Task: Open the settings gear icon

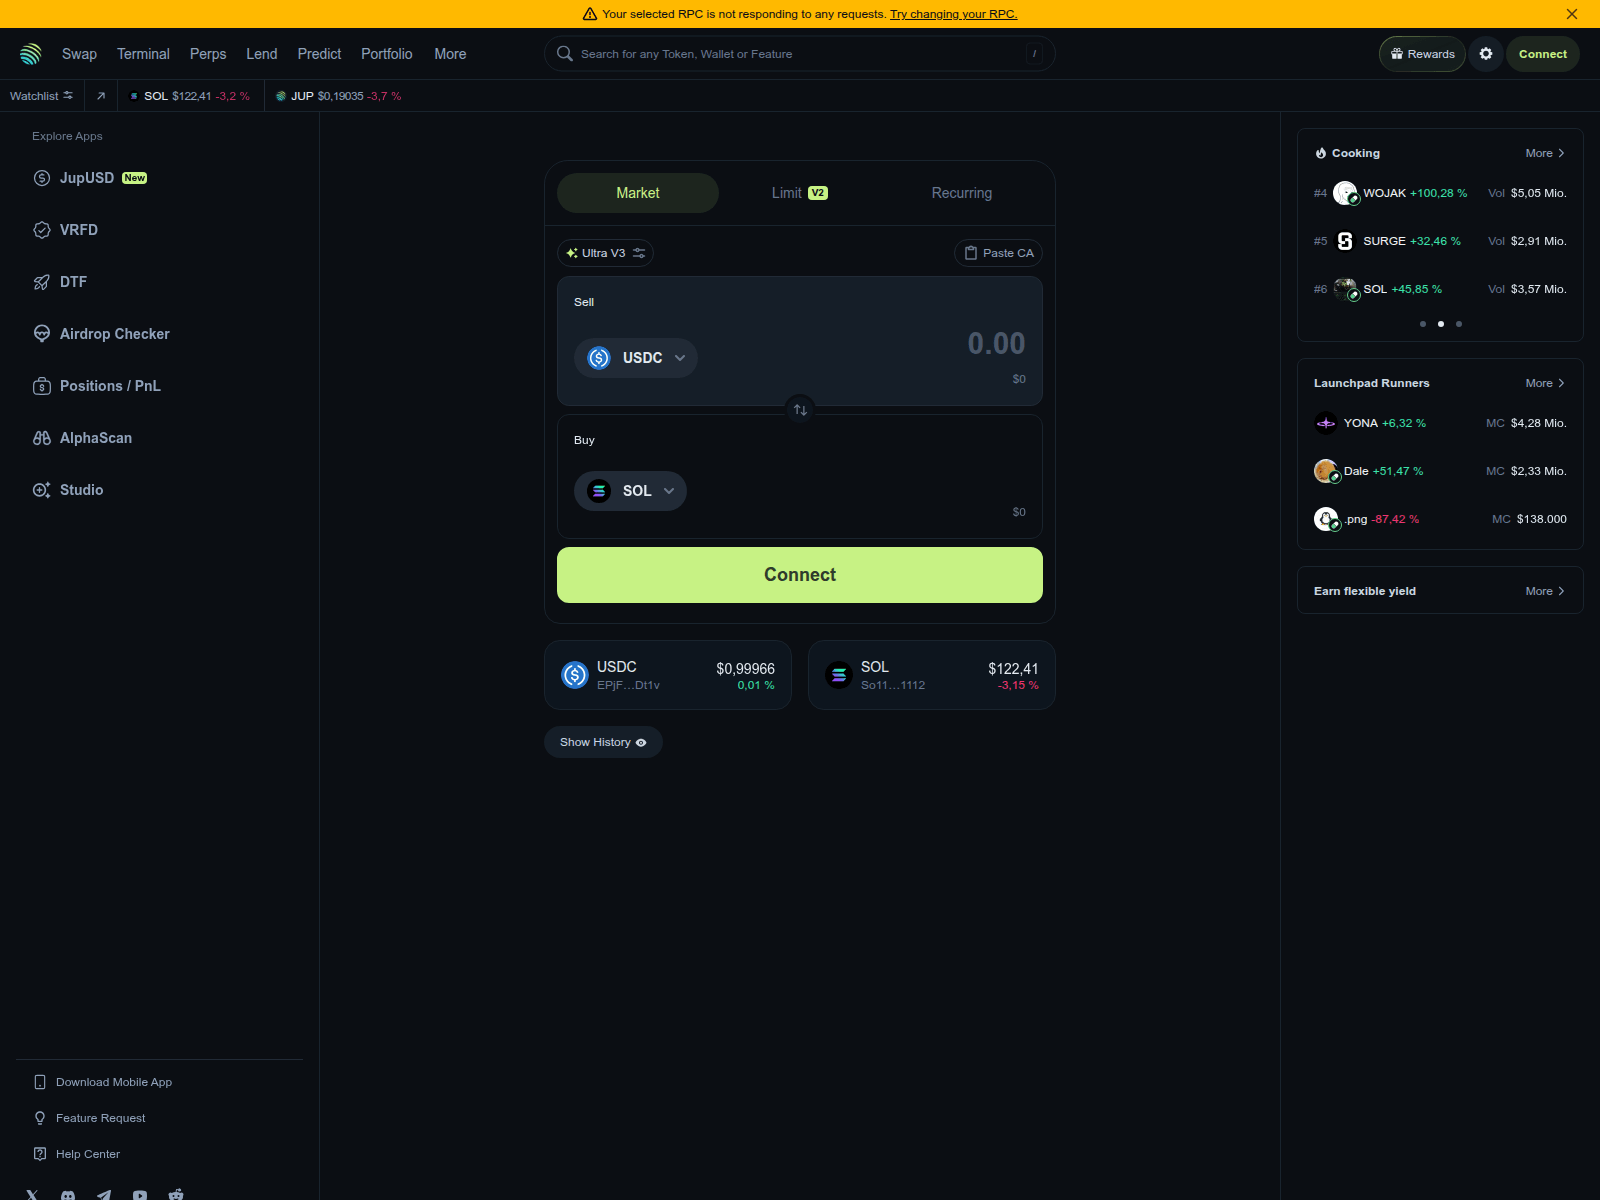Action: [1486, 54]
